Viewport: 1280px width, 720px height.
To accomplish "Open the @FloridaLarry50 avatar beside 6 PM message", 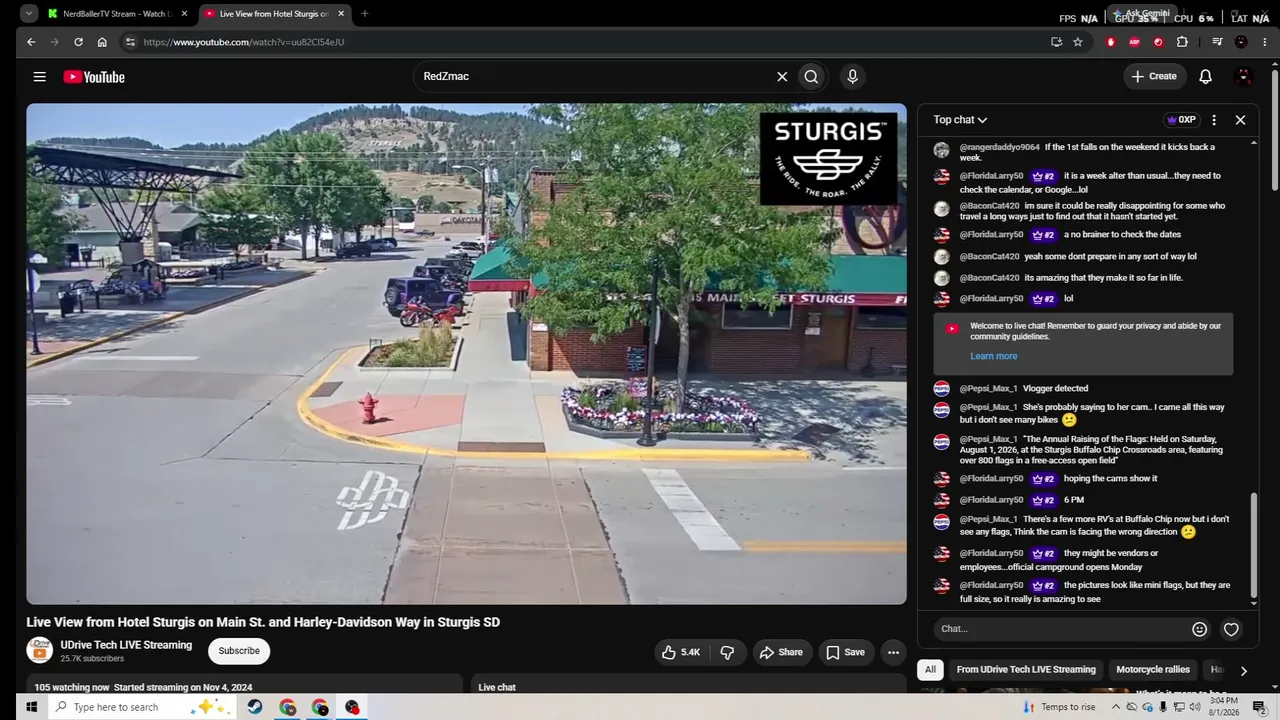I will click(941, 500).
